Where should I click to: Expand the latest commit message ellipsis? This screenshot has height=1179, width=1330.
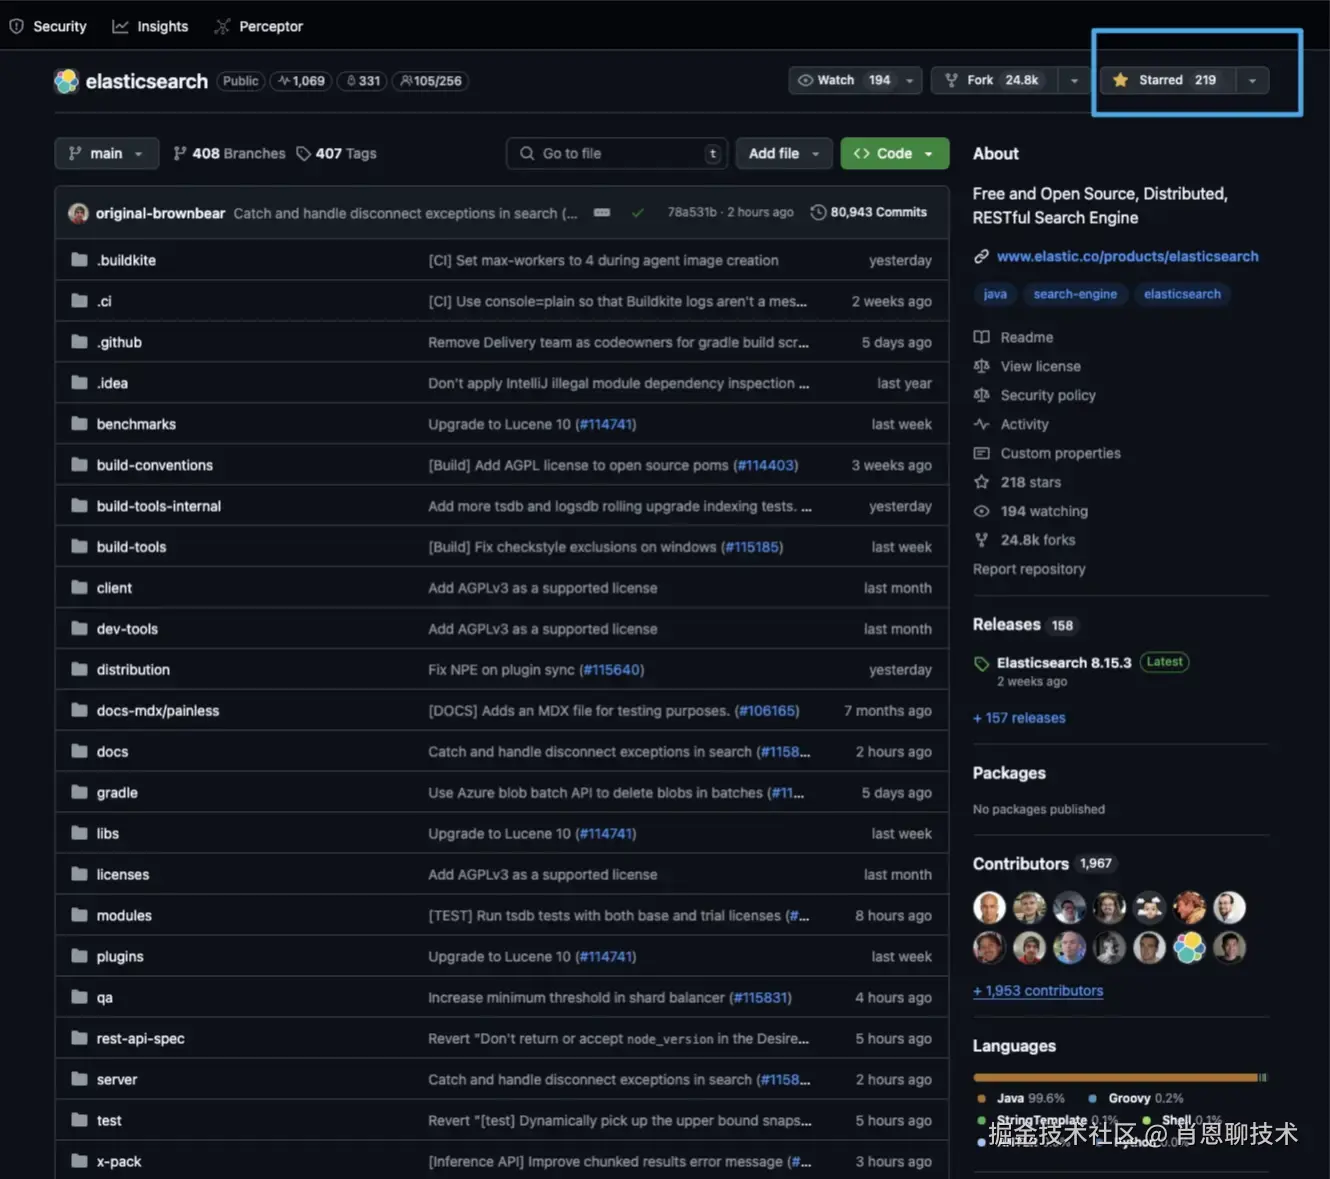click(602, 213)
